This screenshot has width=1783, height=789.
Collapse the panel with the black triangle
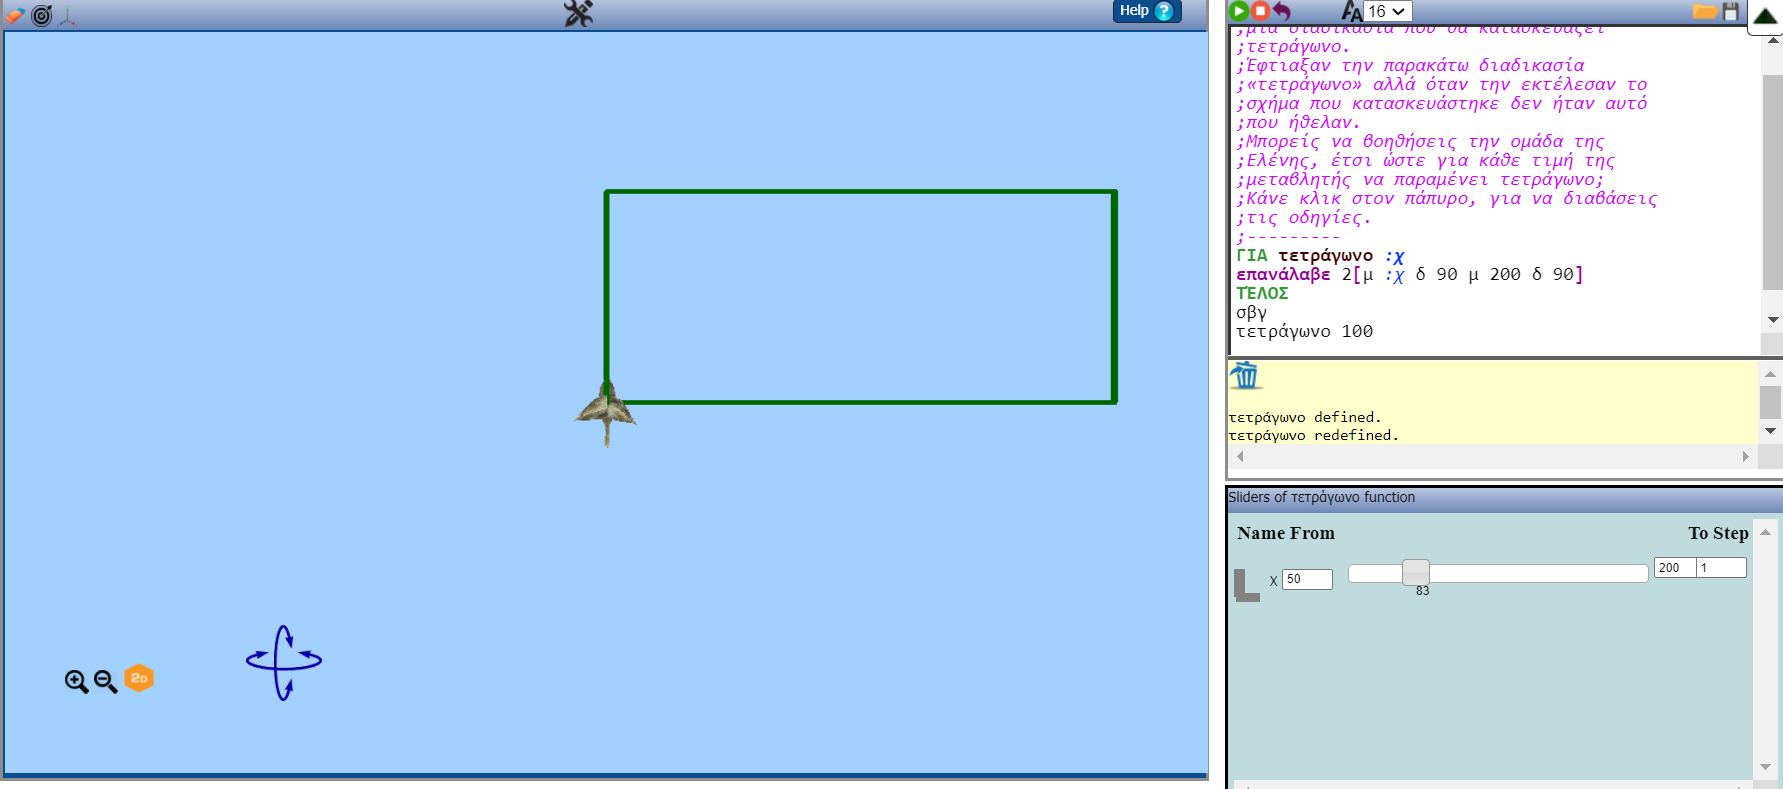tap(1765, 15)
